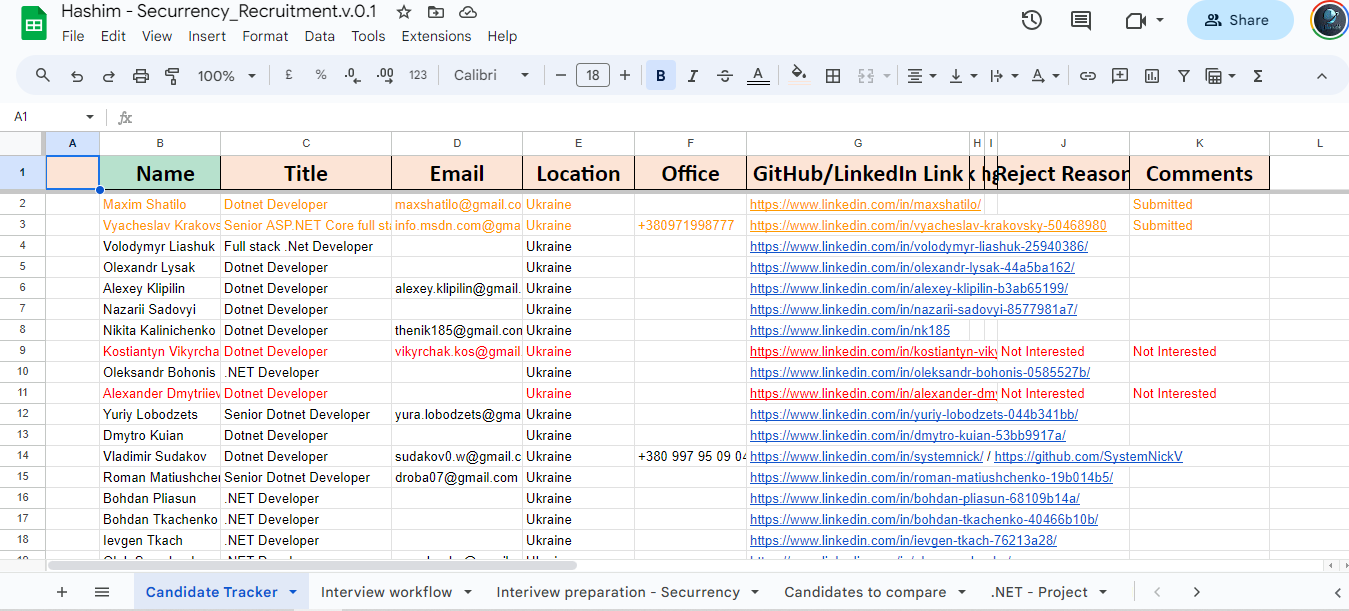Click the Insert chart icon
This screenshot has height=611, width=1349.
pos(1152,76)
